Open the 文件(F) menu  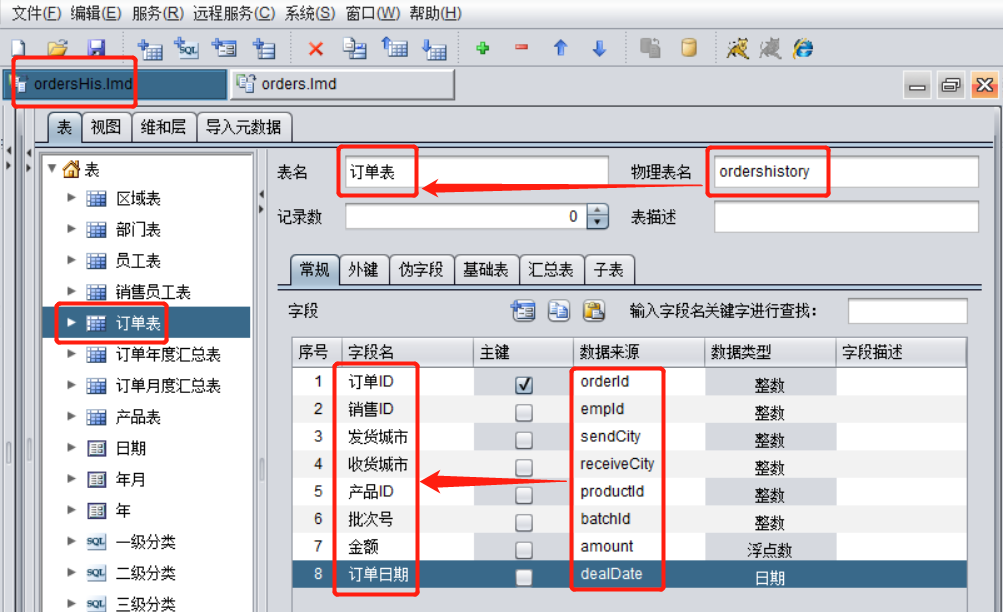tap(36, 13)
